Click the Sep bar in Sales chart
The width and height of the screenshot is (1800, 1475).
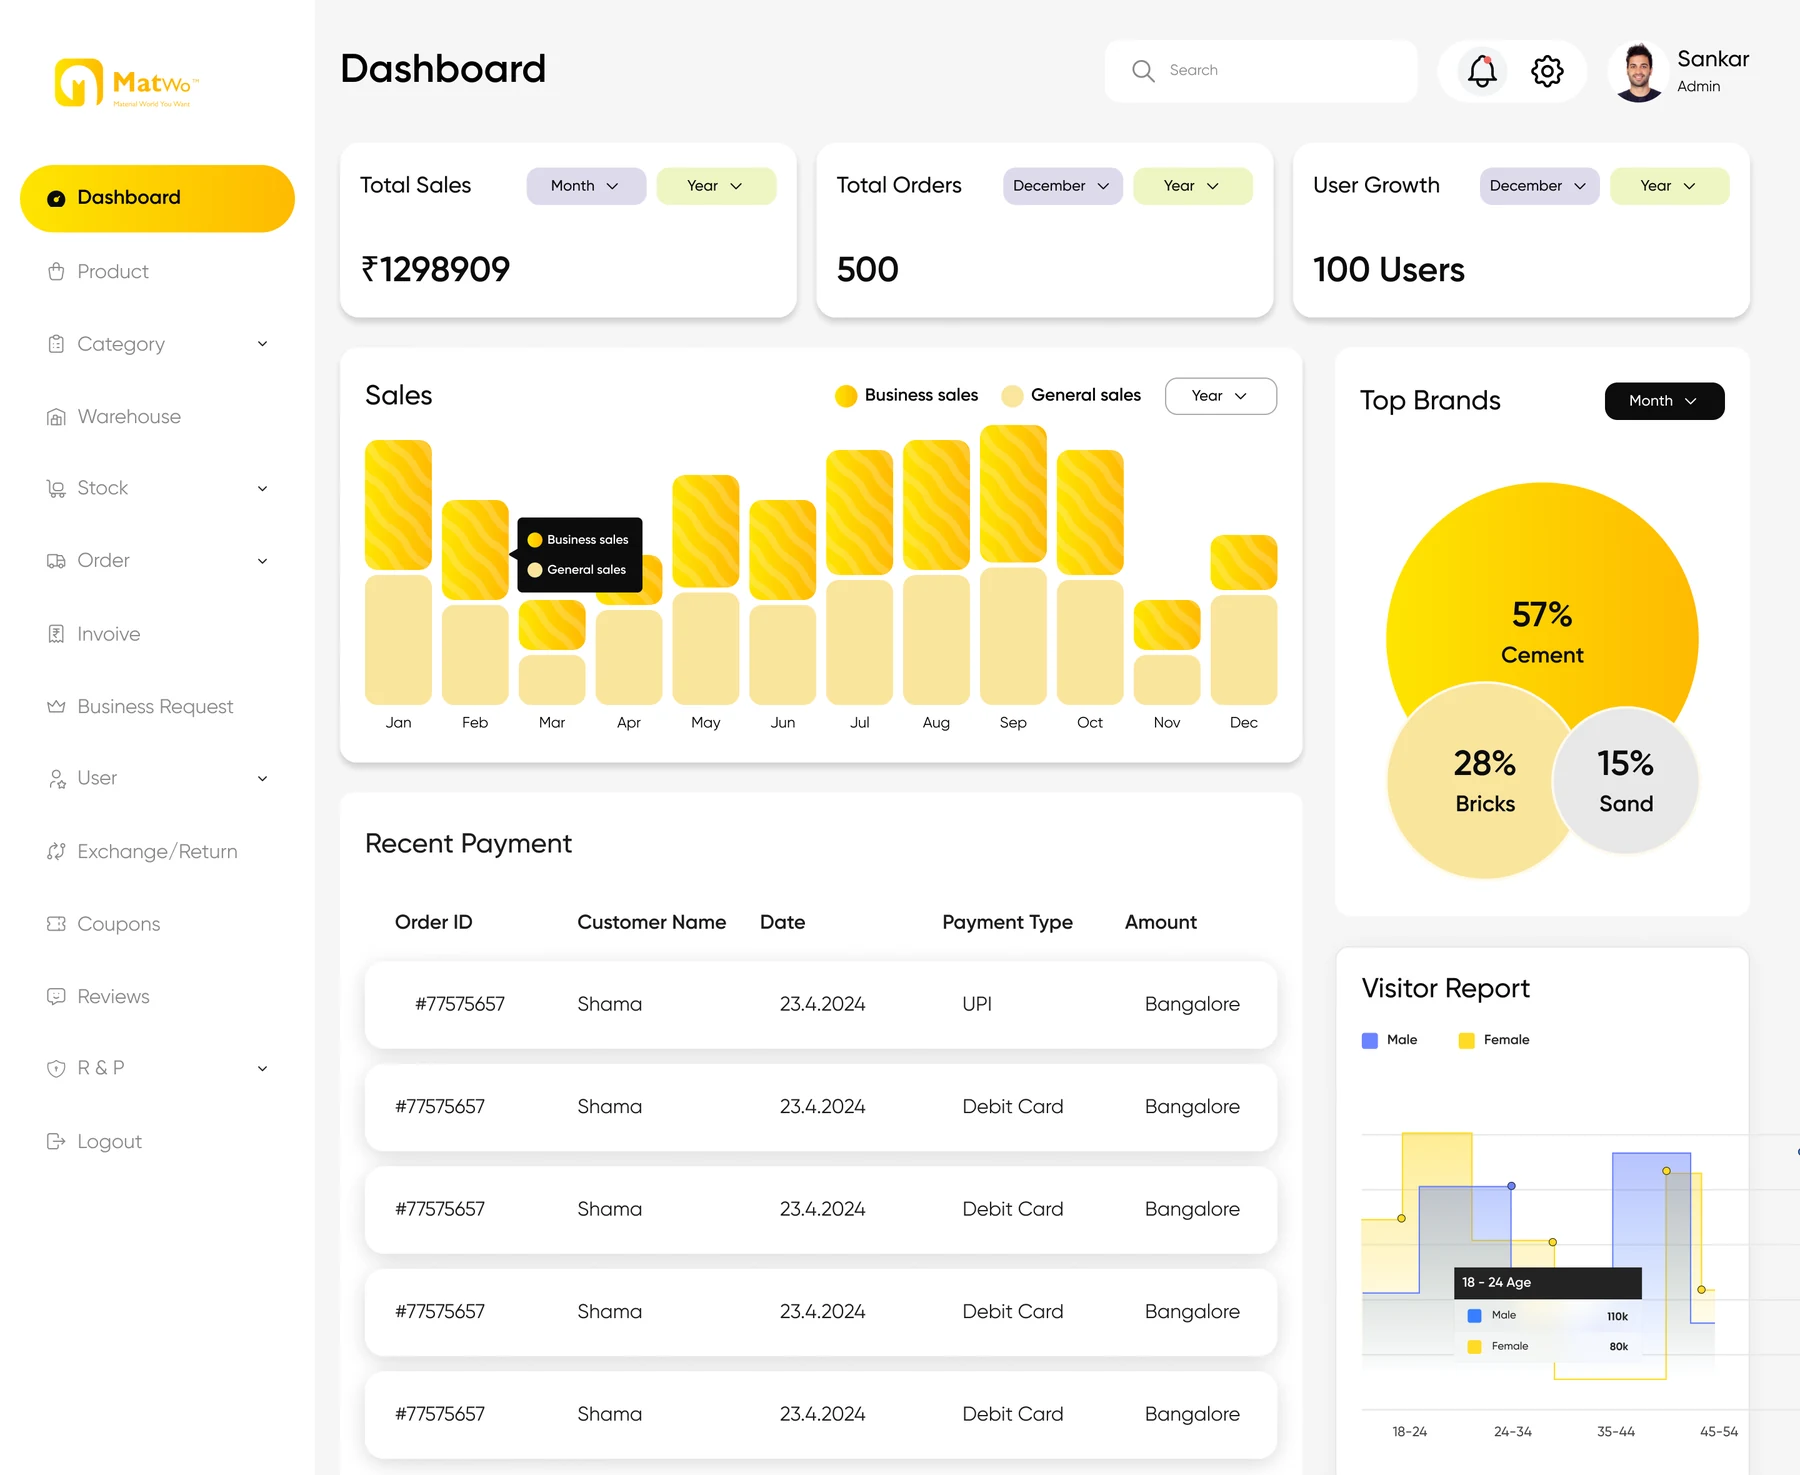coord(1013,565)
